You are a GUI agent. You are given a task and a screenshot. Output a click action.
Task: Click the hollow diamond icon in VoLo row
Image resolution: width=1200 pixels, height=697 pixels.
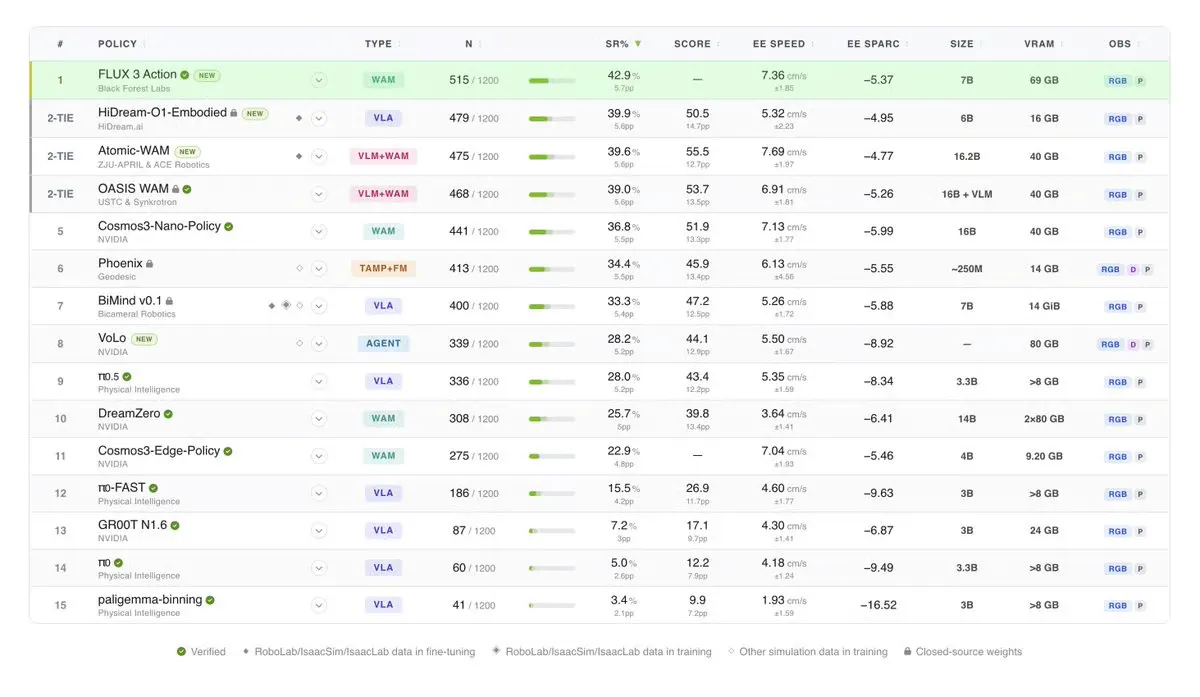click(299, 343)
